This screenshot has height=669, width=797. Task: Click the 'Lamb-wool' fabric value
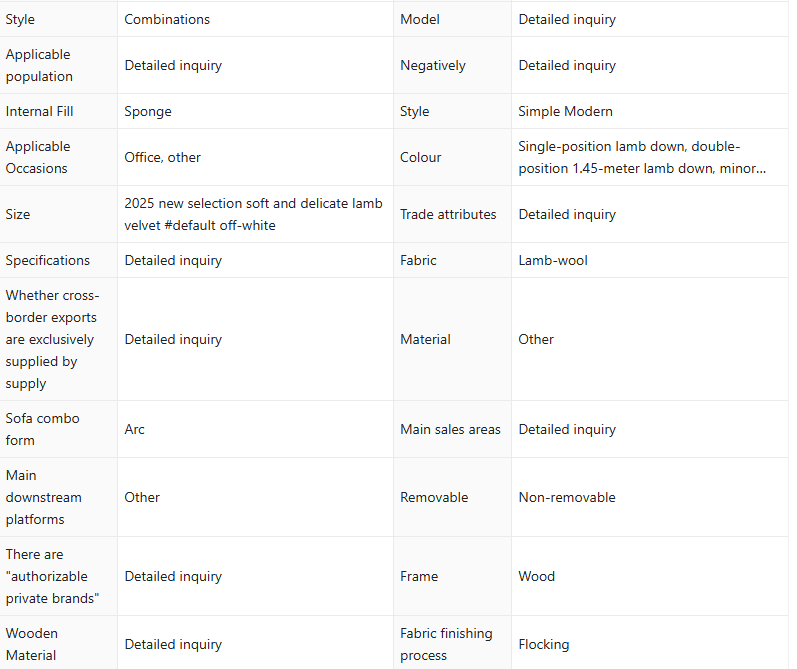(553, 260)
